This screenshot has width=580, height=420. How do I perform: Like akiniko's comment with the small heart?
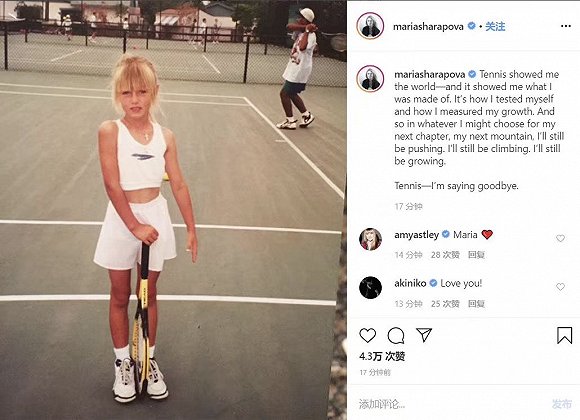click(560, 287)
